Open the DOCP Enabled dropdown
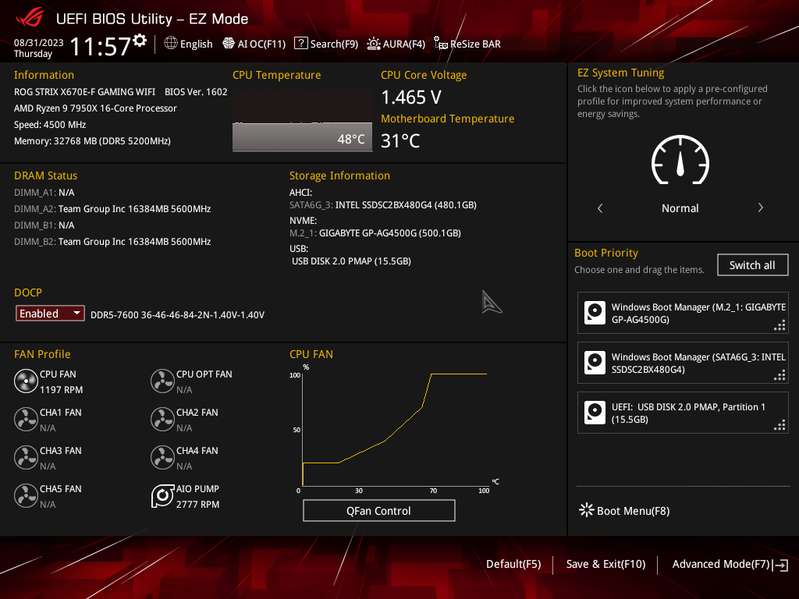 (x=50, y=313)
